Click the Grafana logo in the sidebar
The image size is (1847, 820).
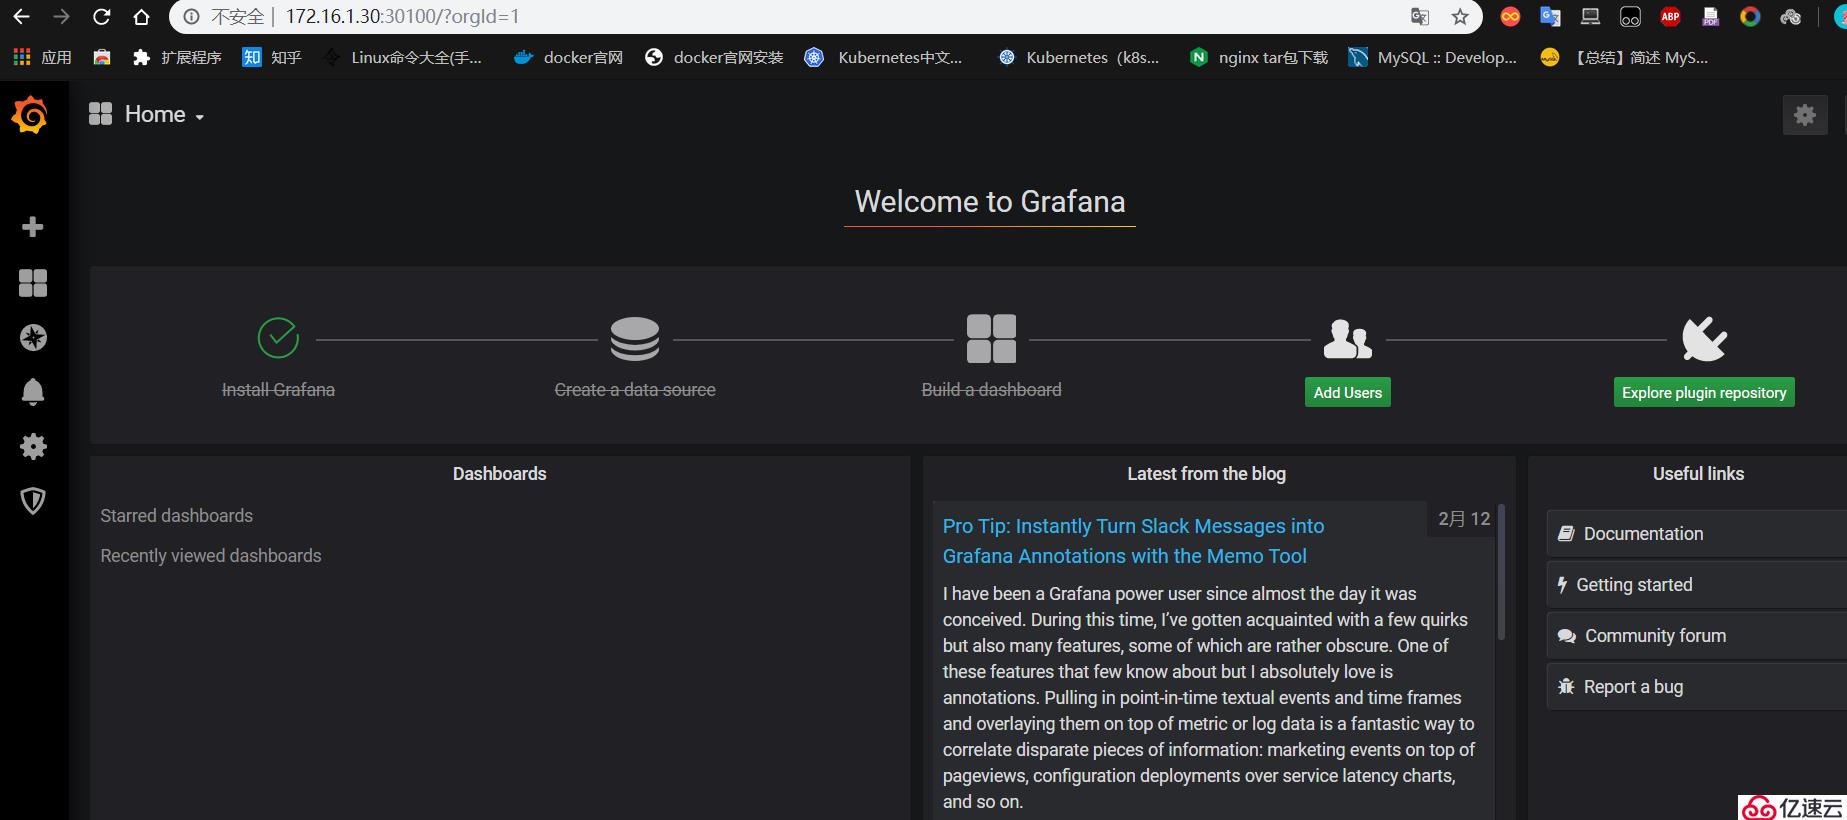click(30, 115)
